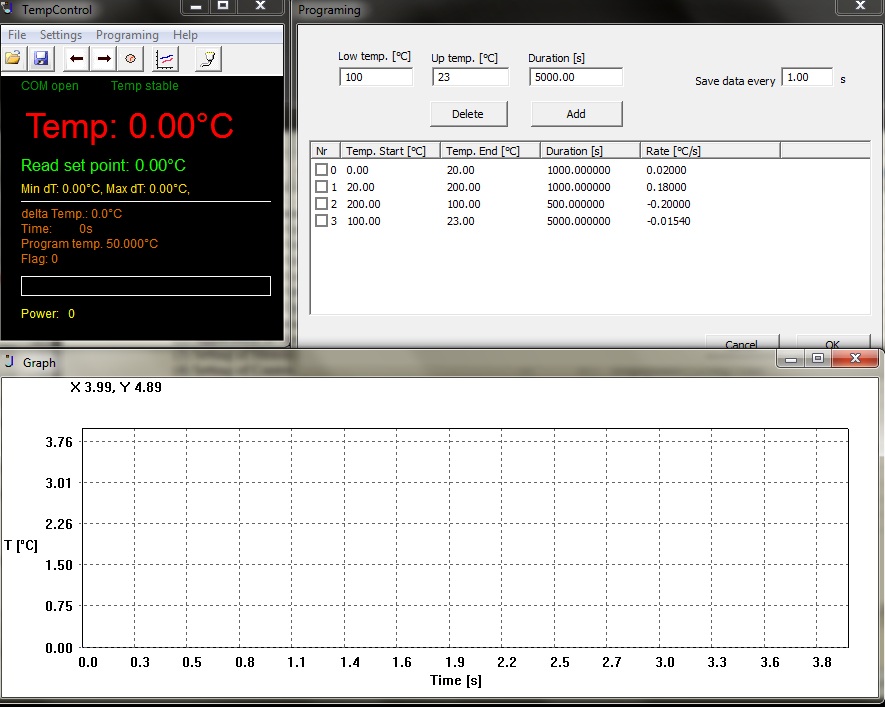Image resolution: width=885 pixels, height=707 pixels.
Task: Click the serial cable connection icon
Action: [208, 59]
